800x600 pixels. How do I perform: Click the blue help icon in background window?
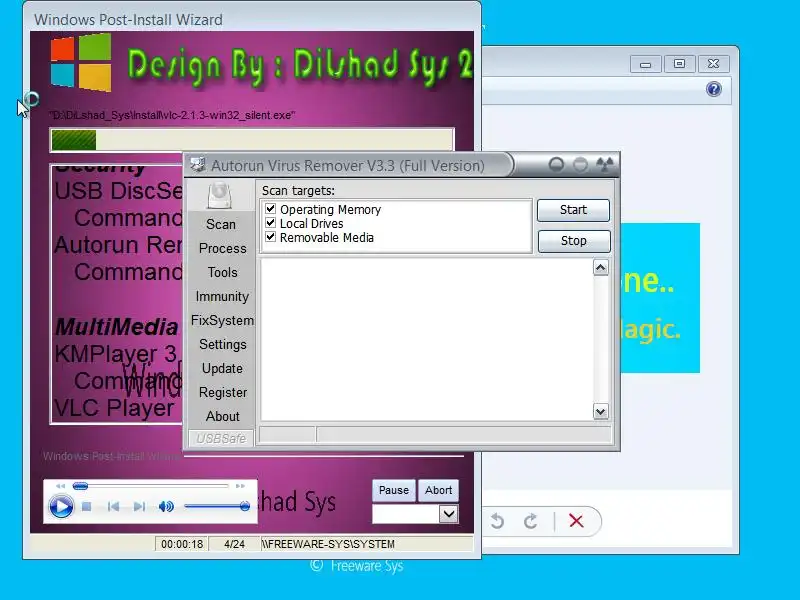point(714,89)
